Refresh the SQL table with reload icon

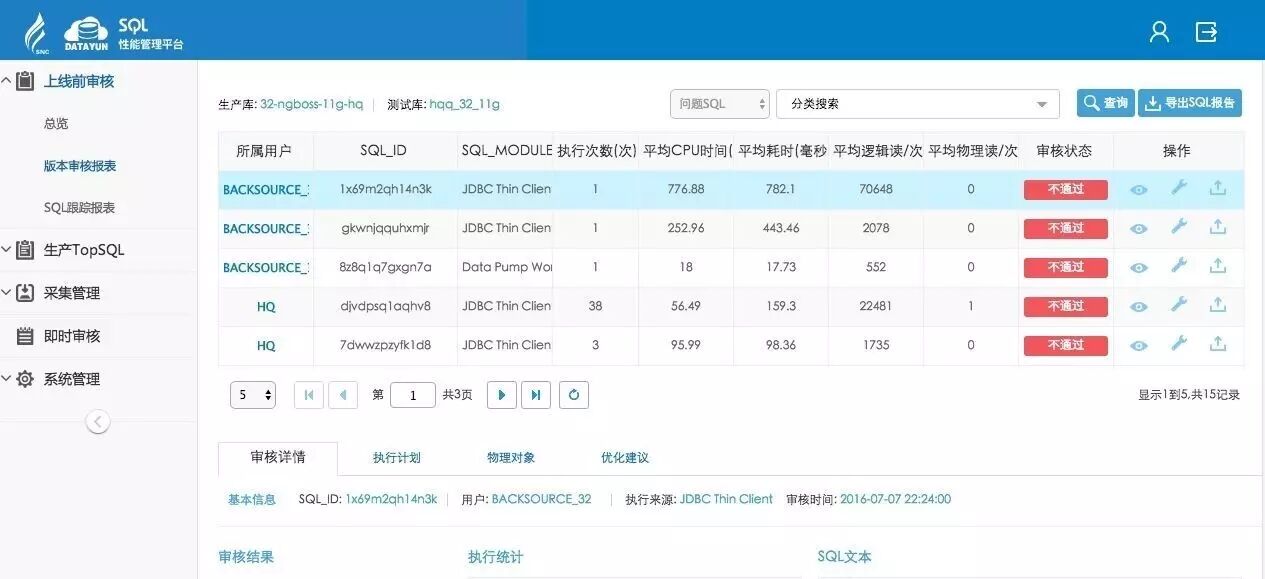tap(574, 395)
